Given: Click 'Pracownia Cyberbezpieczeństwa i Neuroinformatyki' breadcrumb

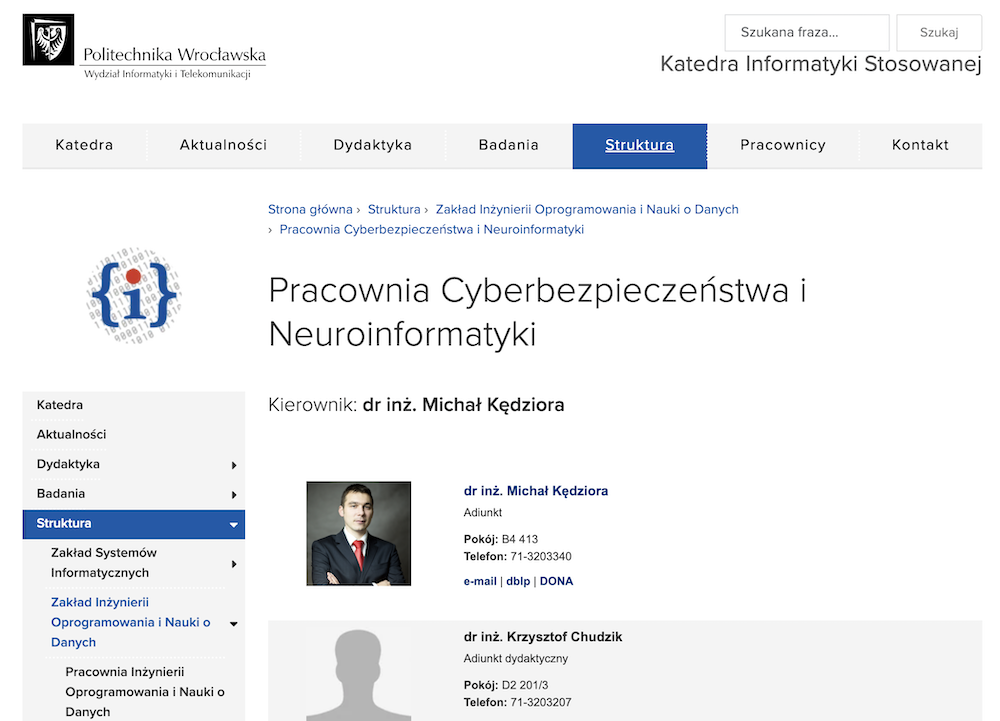Looking at the screenshot, I should (432, 229).
